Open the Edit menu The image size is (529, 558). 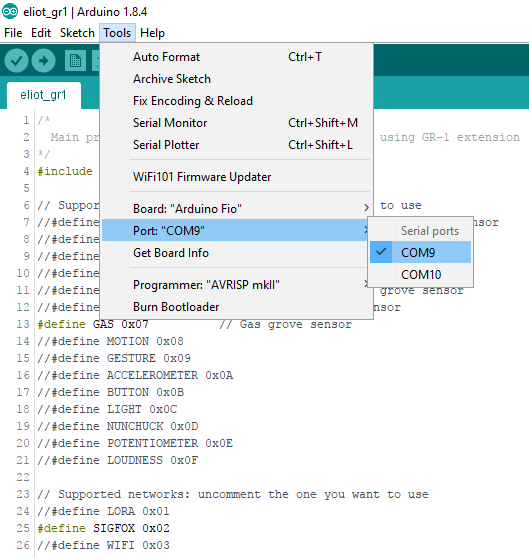(x=41, y=33)
